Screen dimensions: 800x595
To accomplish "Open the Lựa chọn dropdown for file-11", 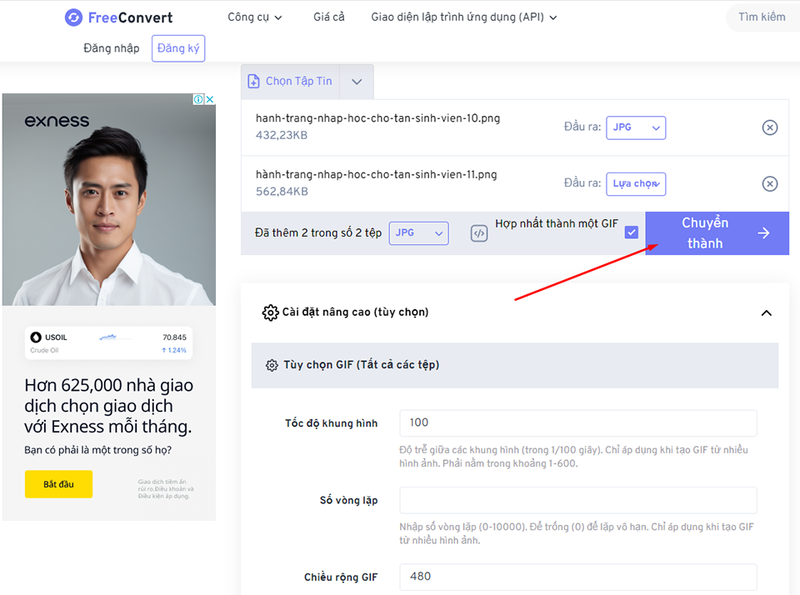I will tap(636, 183).
